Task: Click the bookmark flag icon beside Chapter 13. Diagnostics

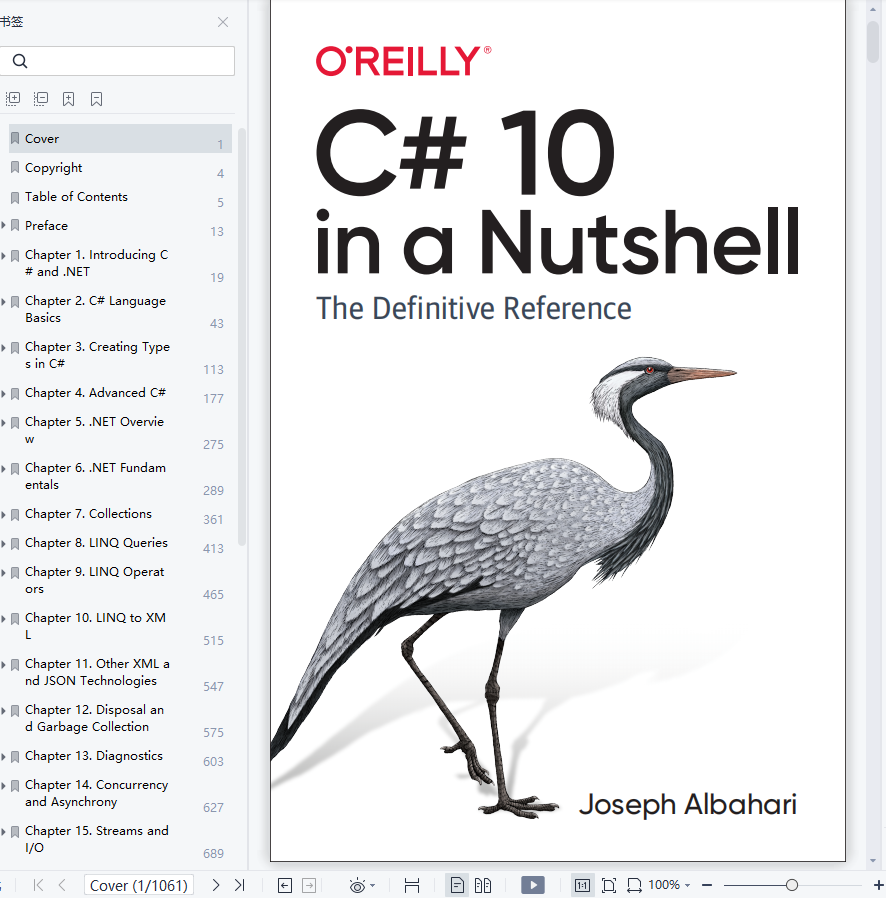Action: click(x=15, y=756)
